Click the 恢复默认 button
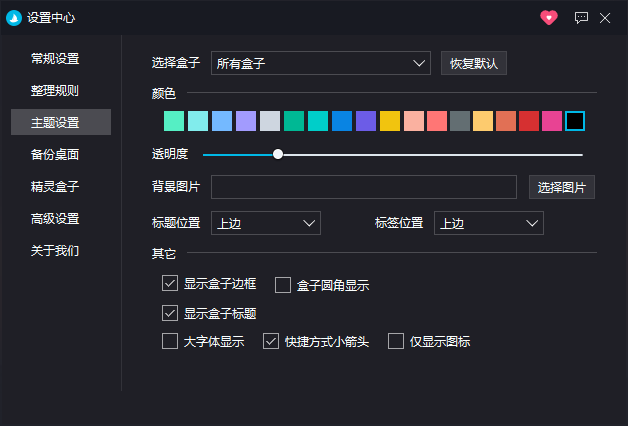The width and height of the screenshot is (628, 426). [x=474, y=63]
